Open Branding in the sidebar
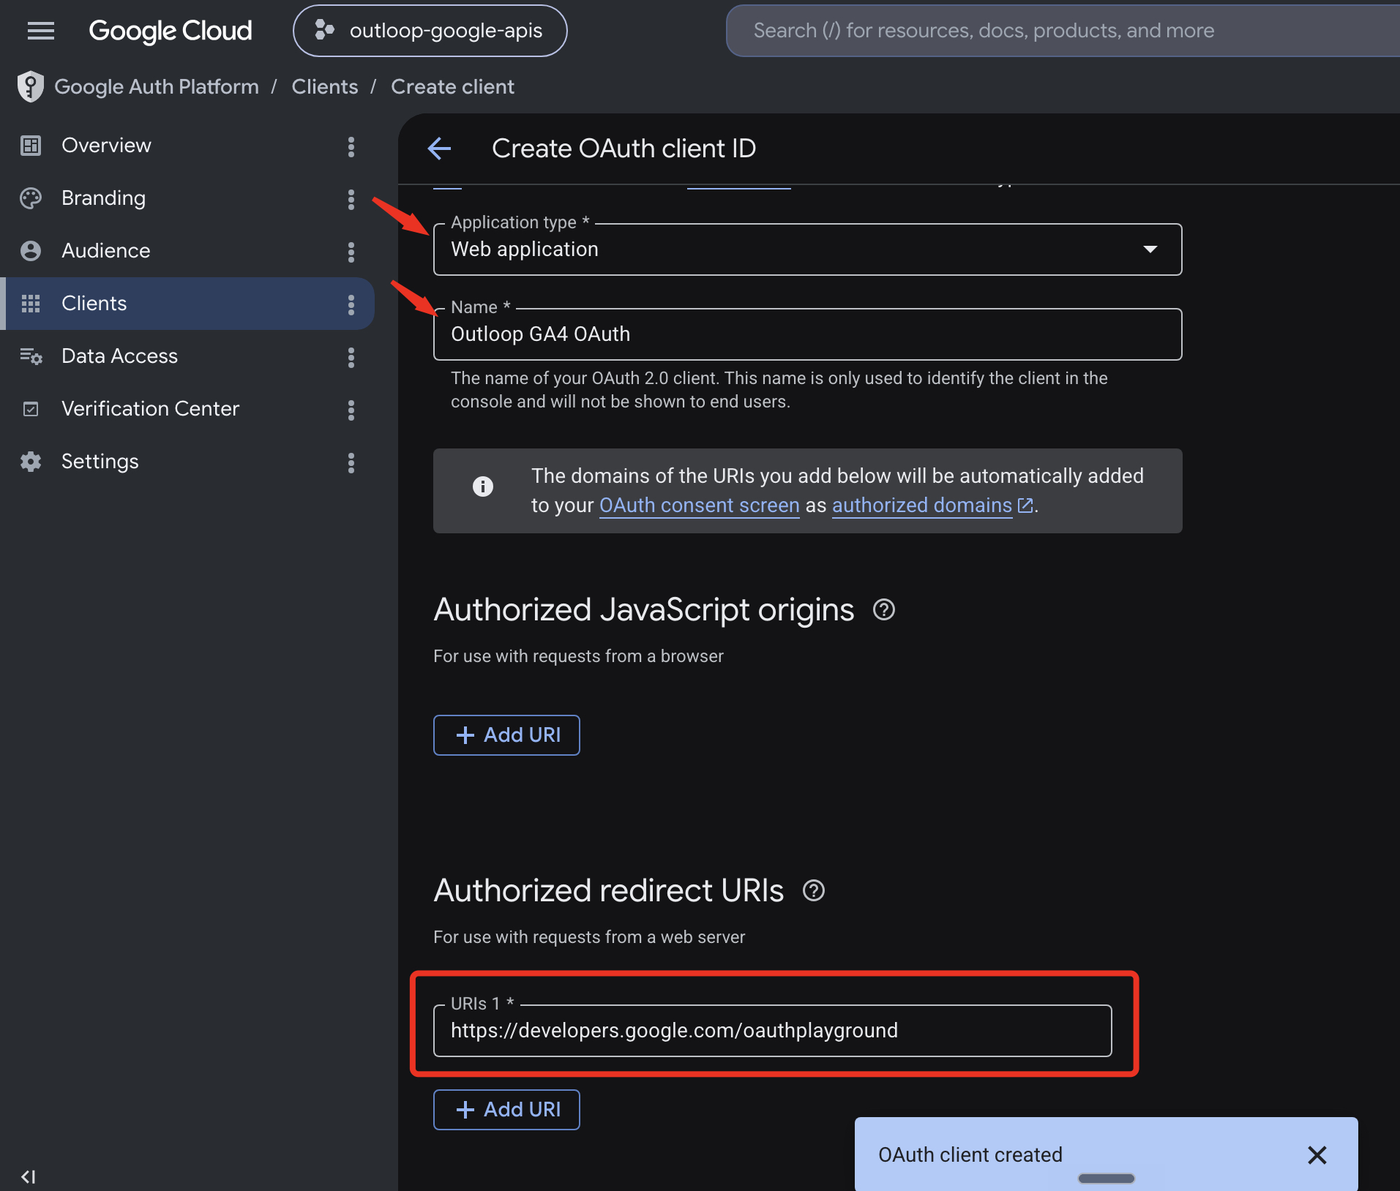 187,198
